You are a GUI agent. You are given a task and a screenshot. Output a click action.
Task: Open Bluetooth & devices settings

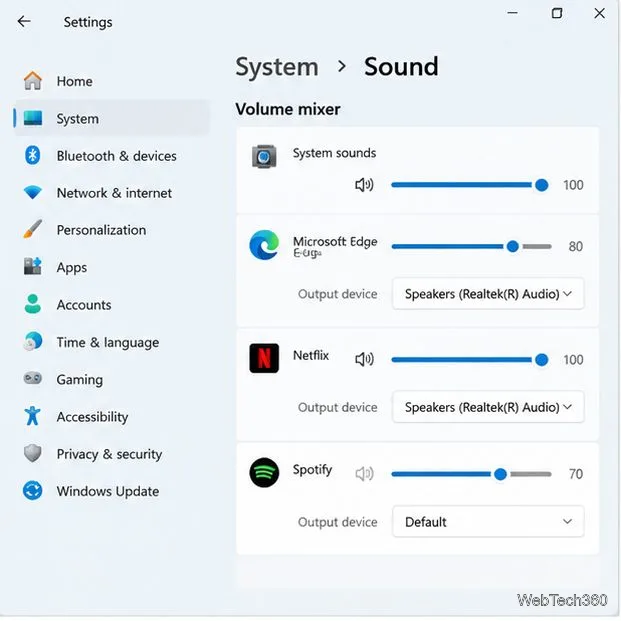[112, 155]
